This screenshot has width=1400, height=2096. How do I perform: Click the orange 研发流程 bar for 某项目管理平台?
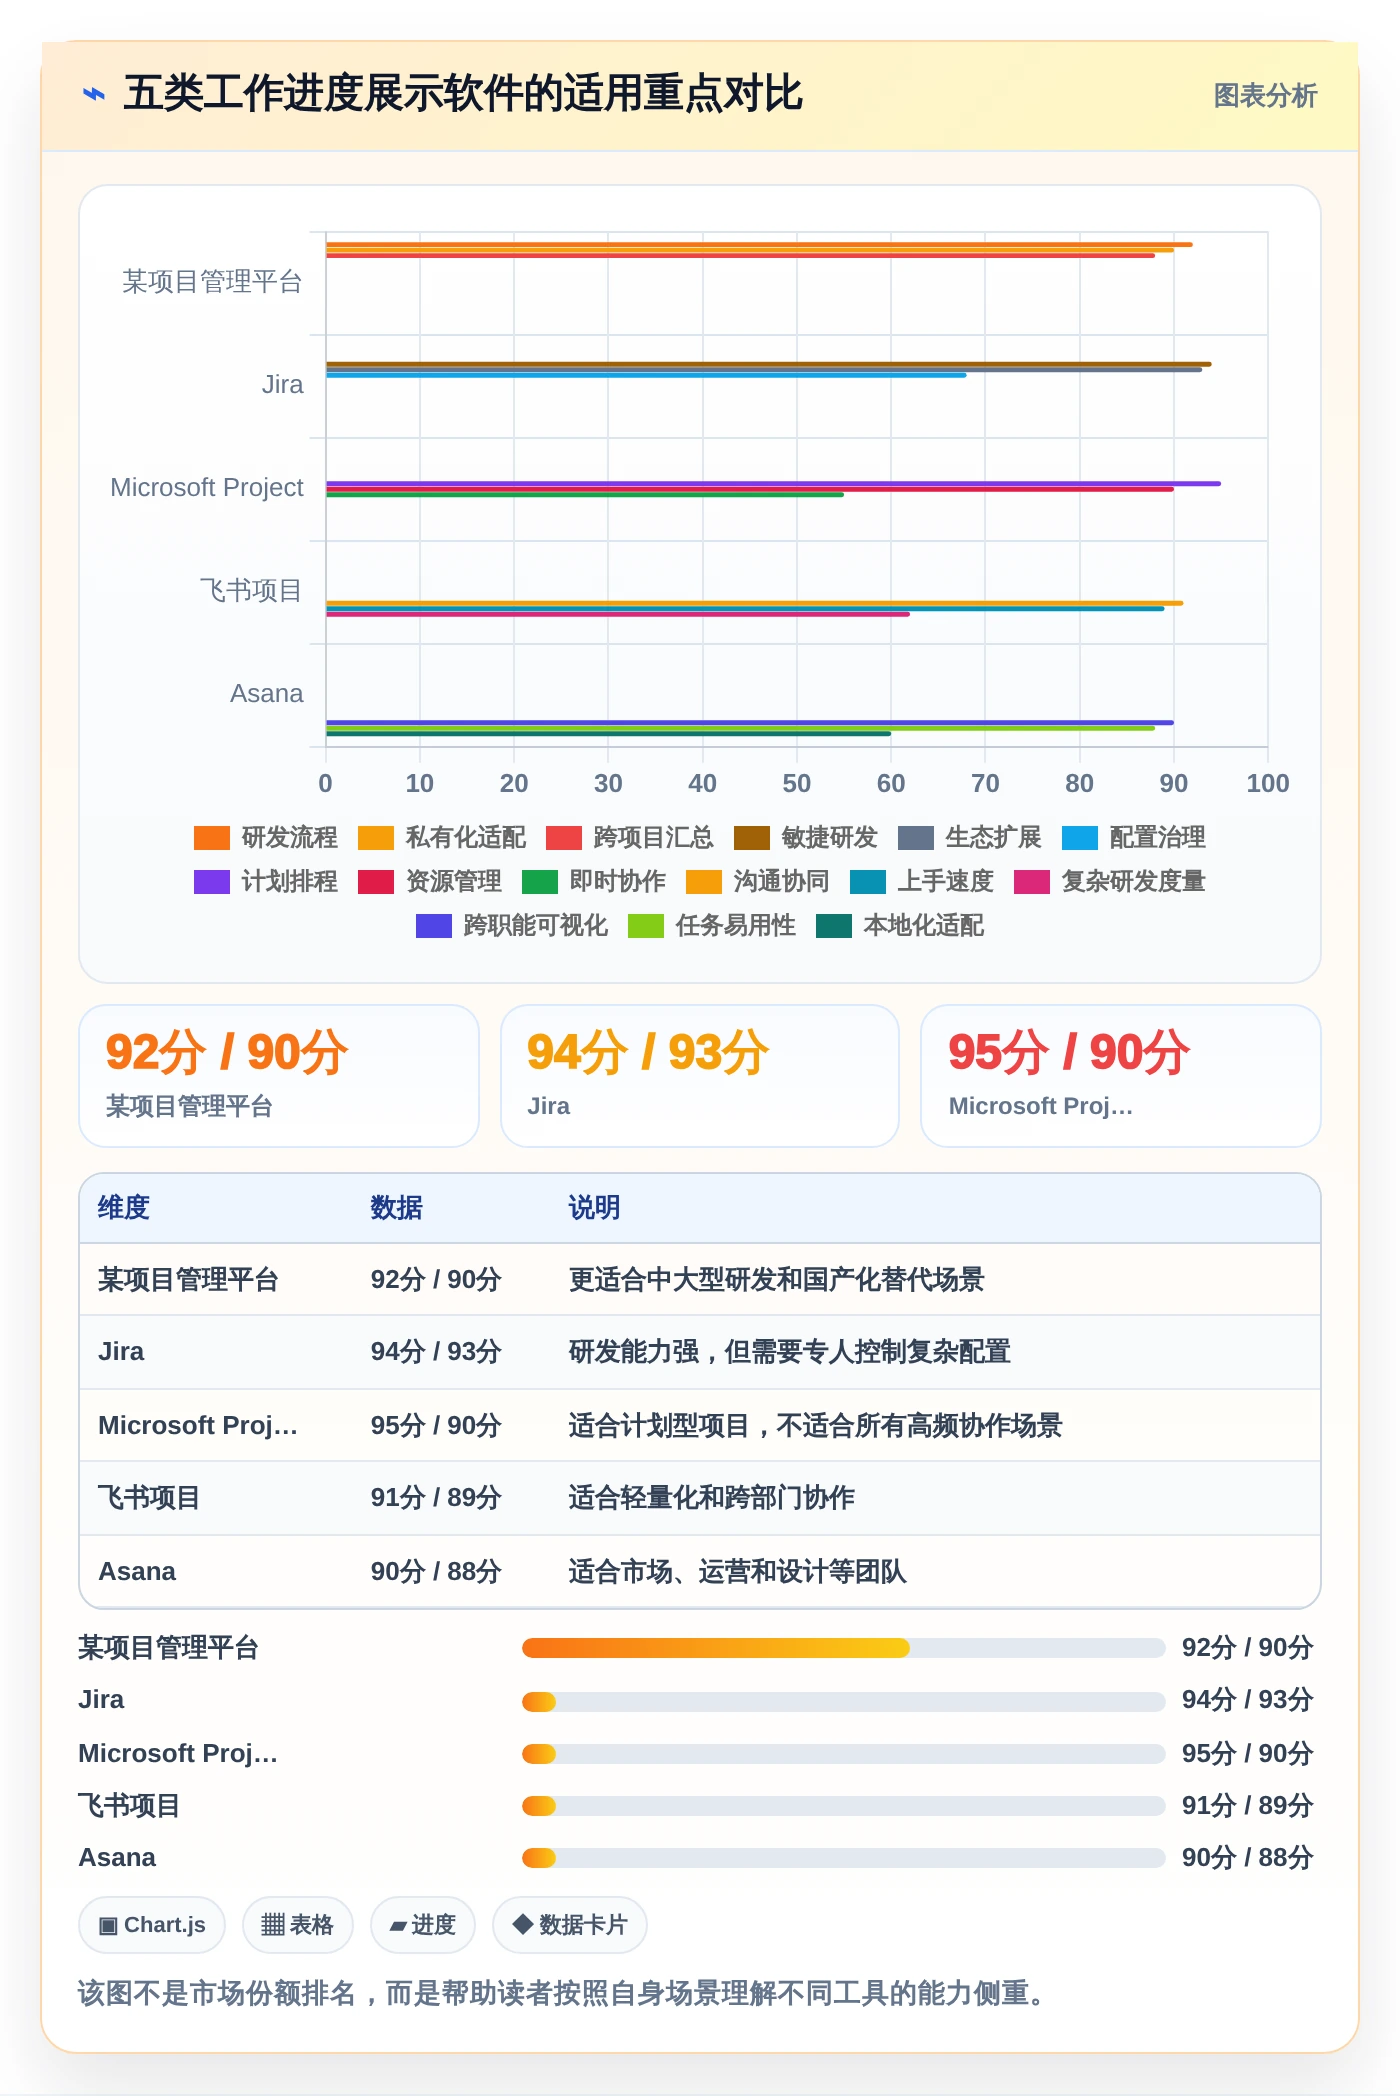(759, 244)
